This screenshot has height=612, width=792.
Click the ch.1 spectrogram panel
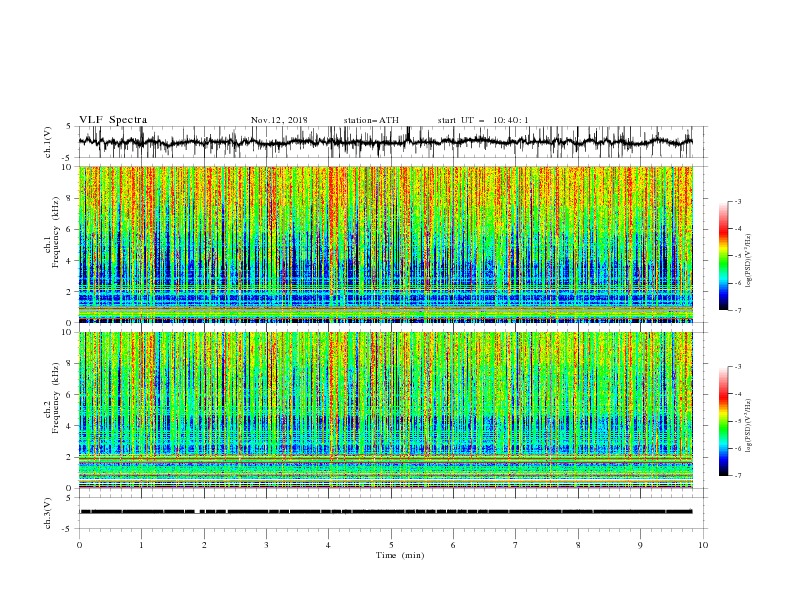(385, 244)
